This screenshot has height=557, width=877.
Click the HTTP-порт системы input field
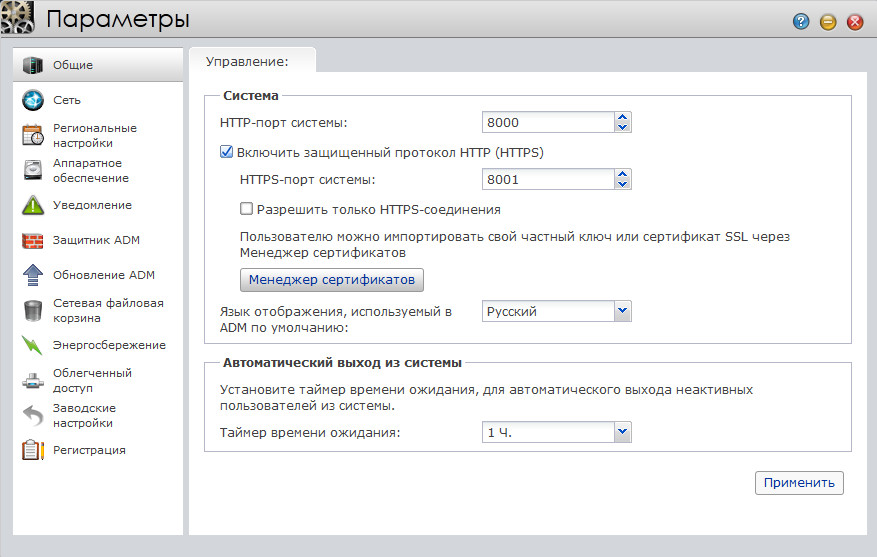coord(546,123)
